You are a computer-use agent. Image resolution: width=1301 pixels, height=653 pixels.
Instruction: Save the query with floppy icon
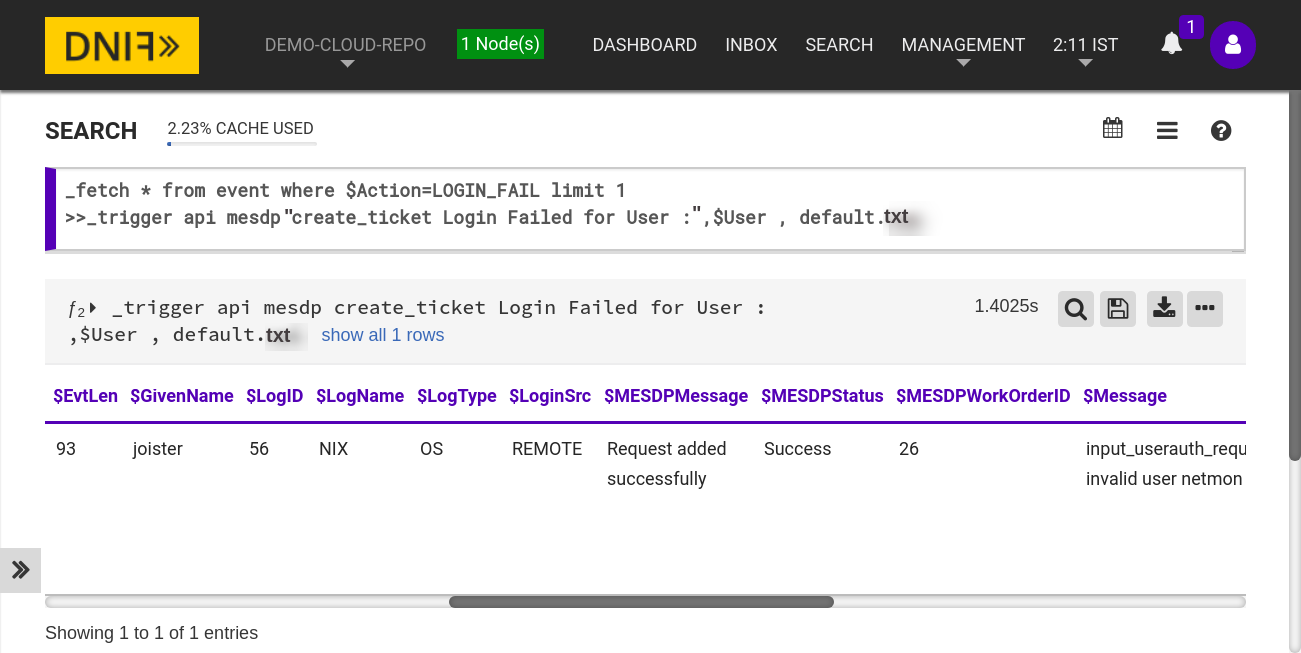click(x=1118, y=309)
